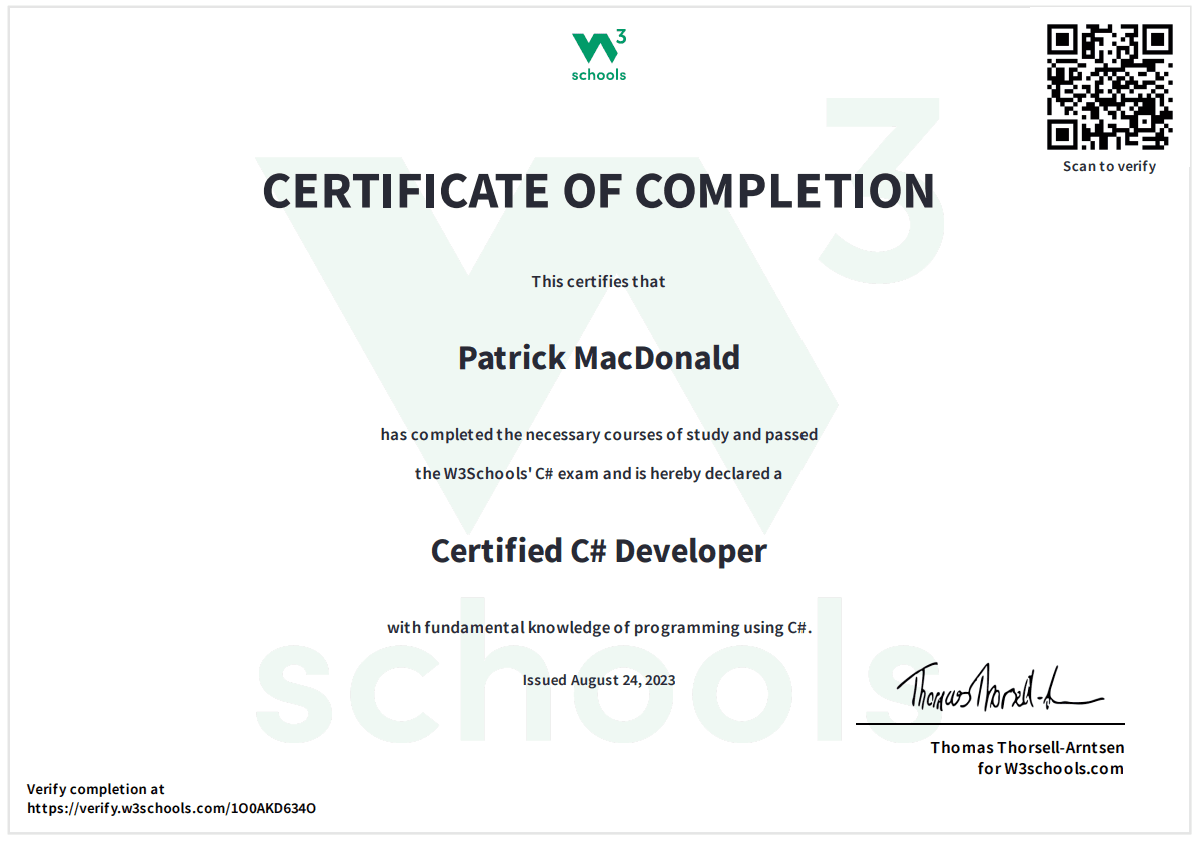Click the handwritten signature

point(990,688)
